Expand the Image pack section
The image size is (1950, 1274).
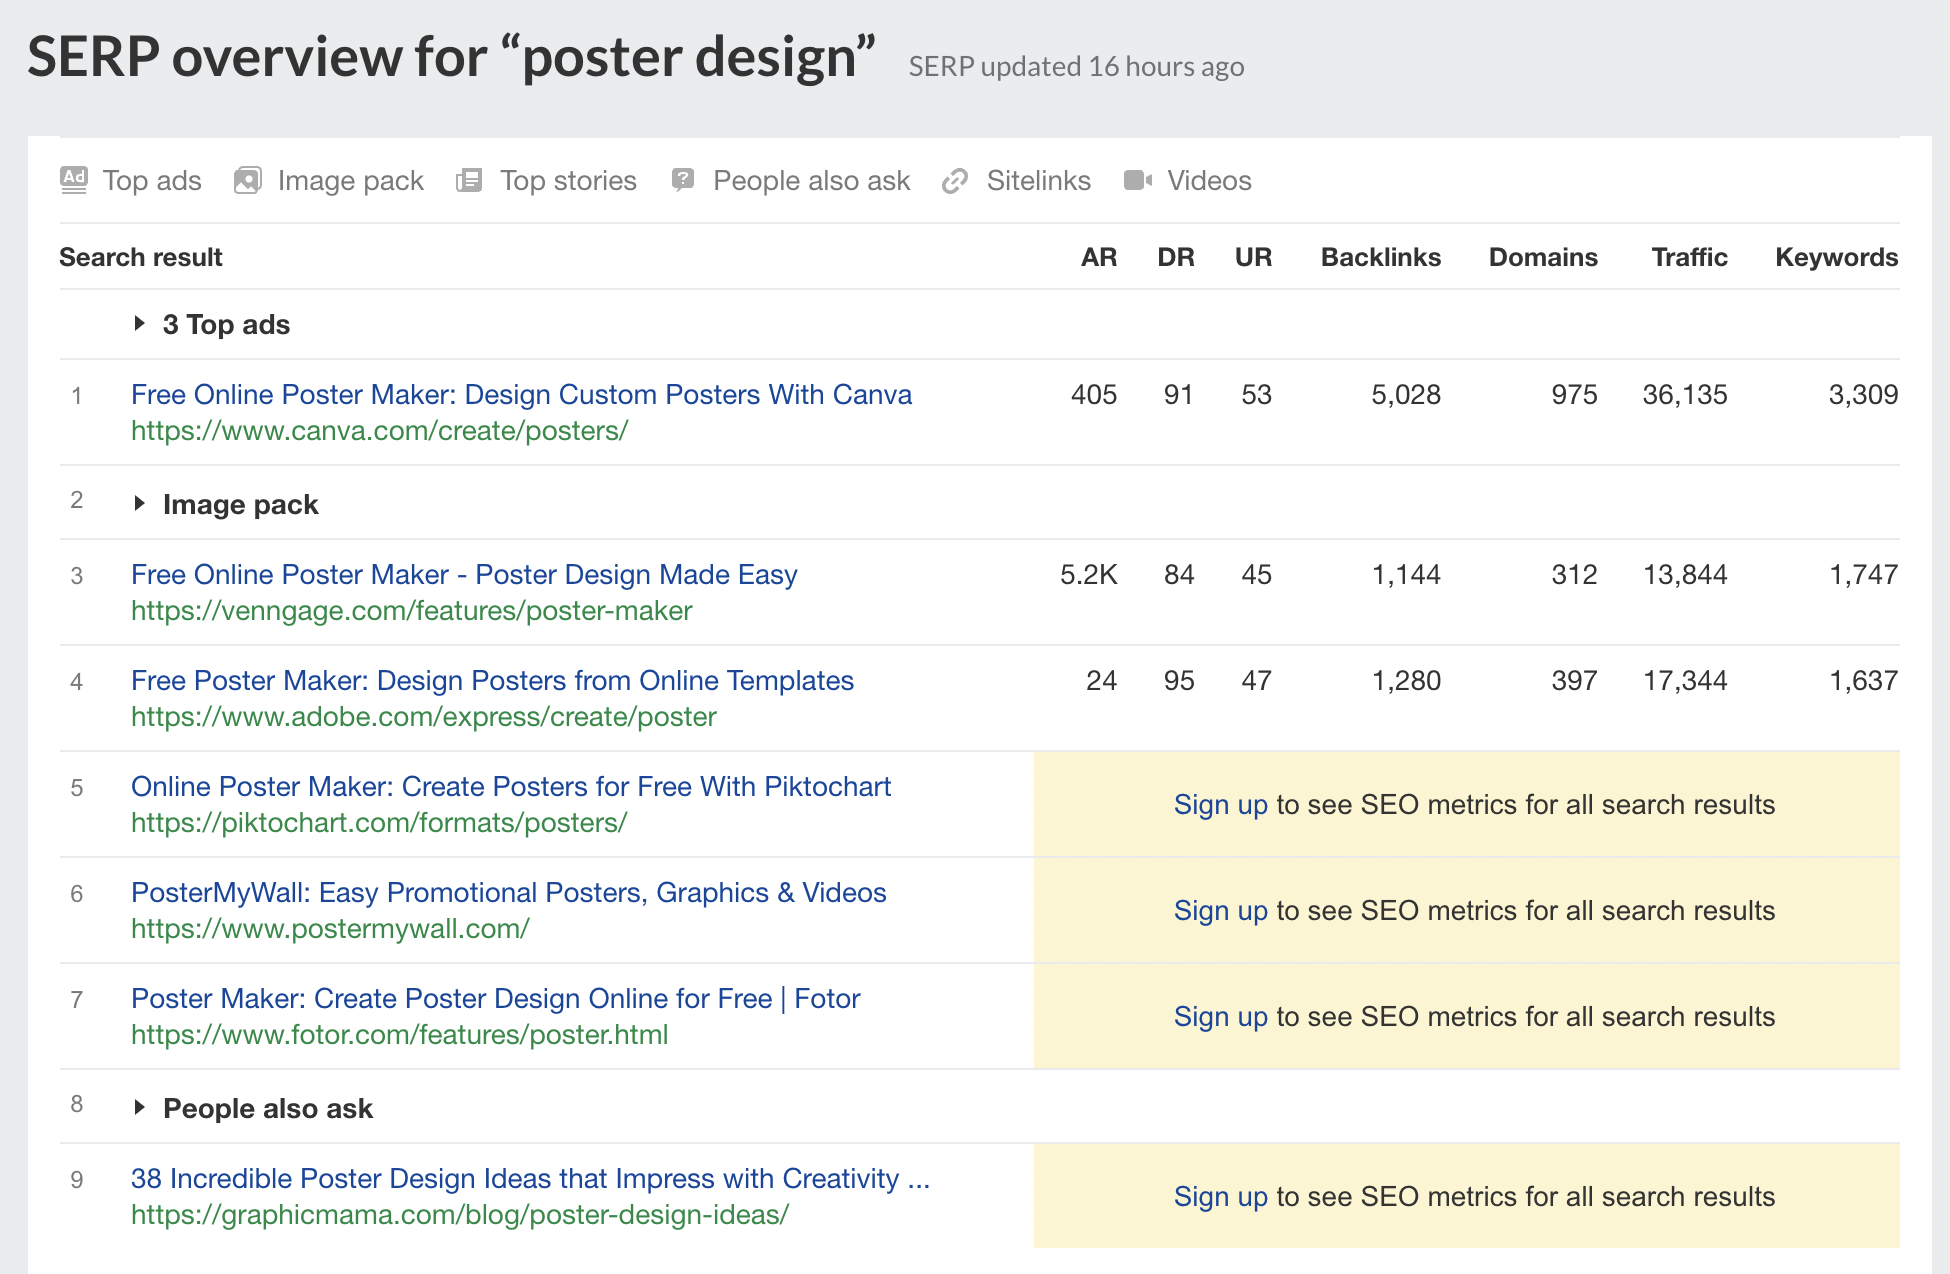[140, 504]
